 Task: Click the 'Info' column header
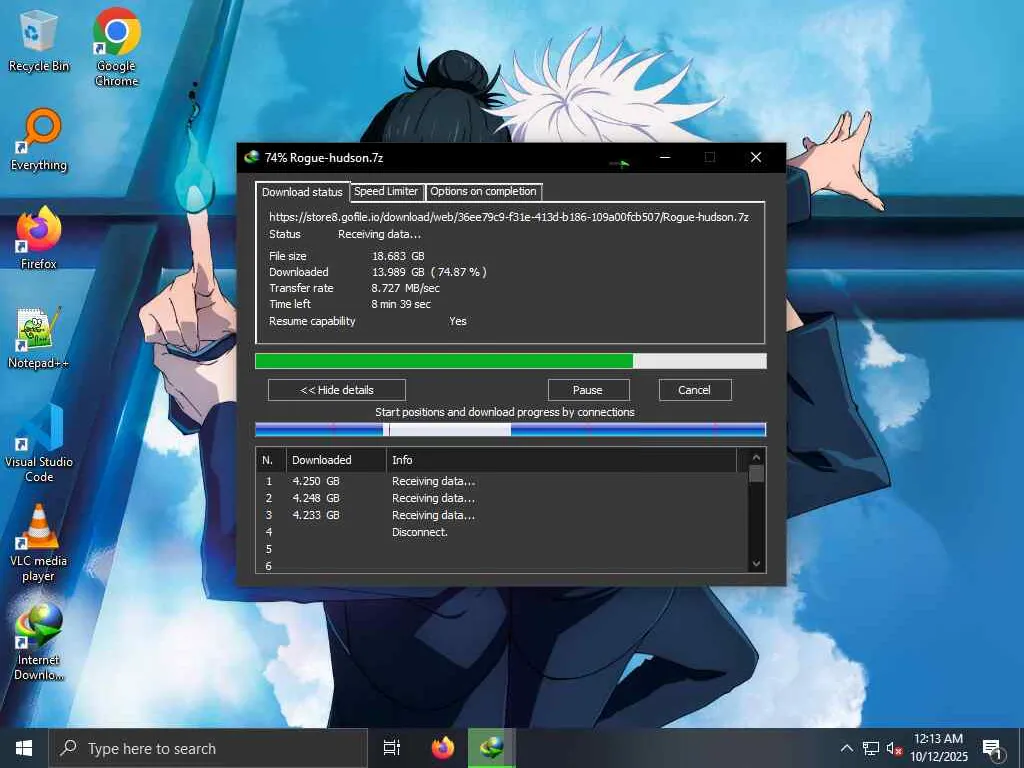tap(562, 460)
